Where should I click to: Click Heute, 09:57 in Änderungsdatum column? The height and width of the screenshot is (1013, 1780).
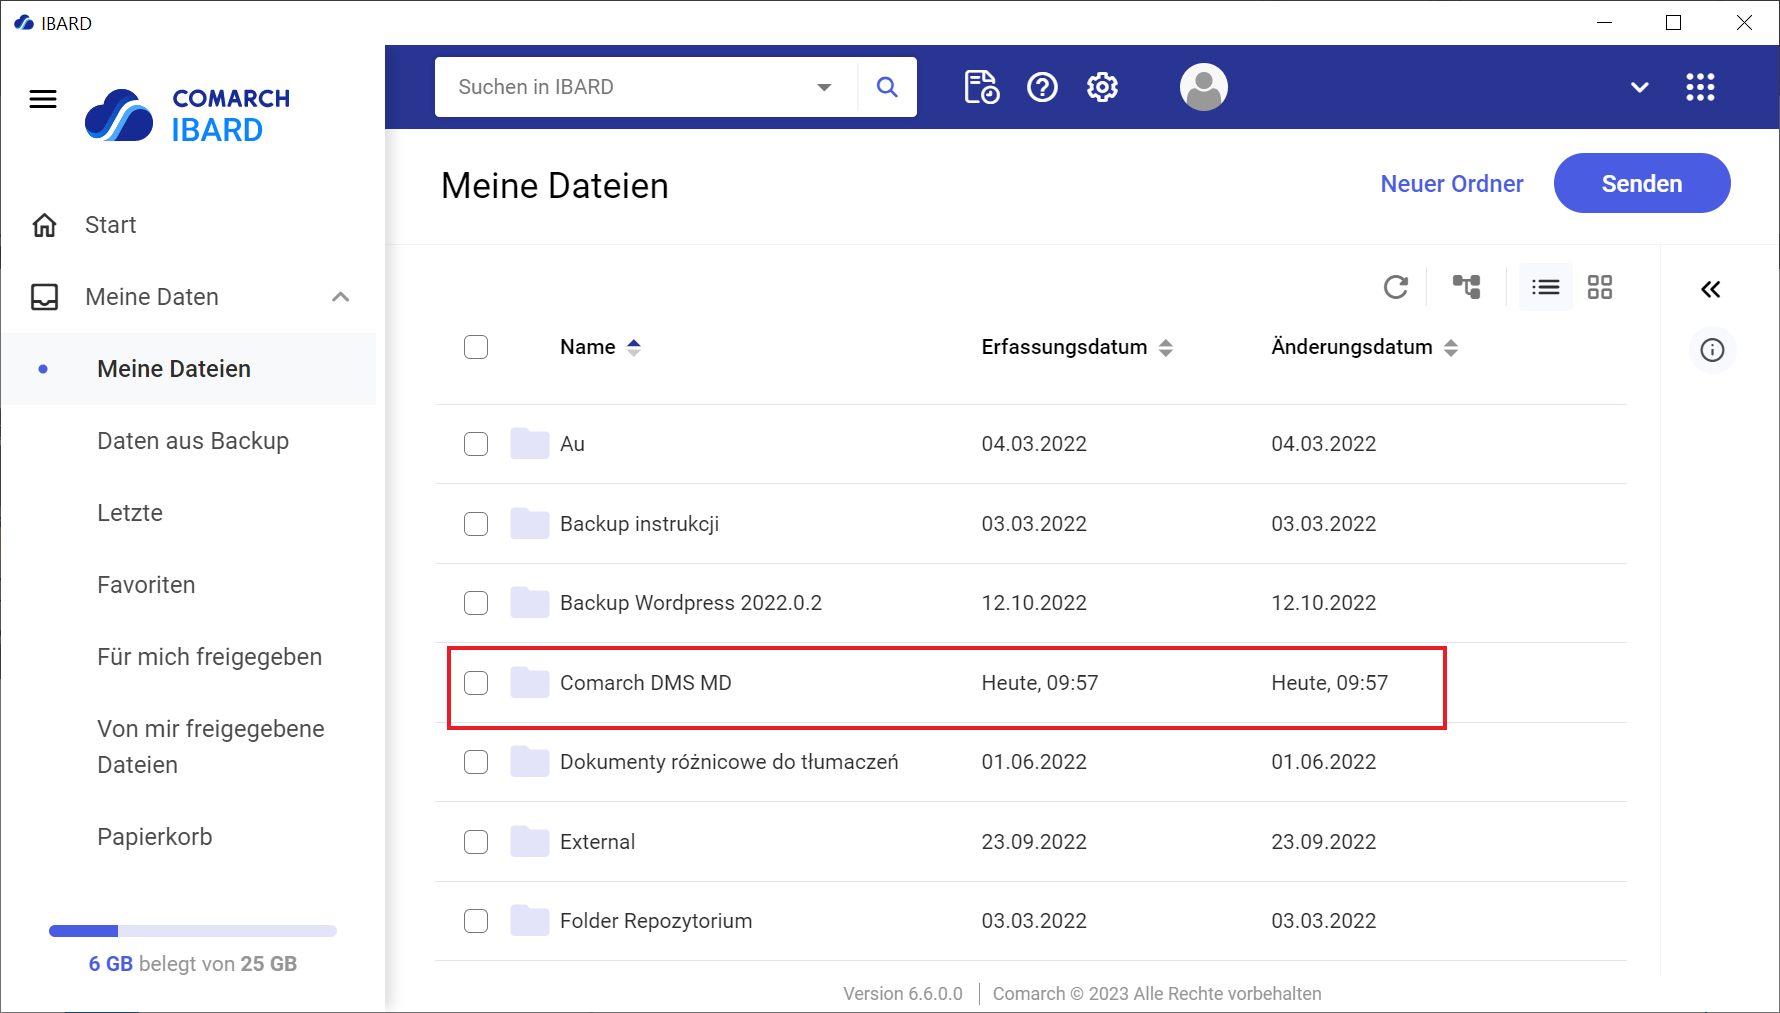click(1330, 683)
